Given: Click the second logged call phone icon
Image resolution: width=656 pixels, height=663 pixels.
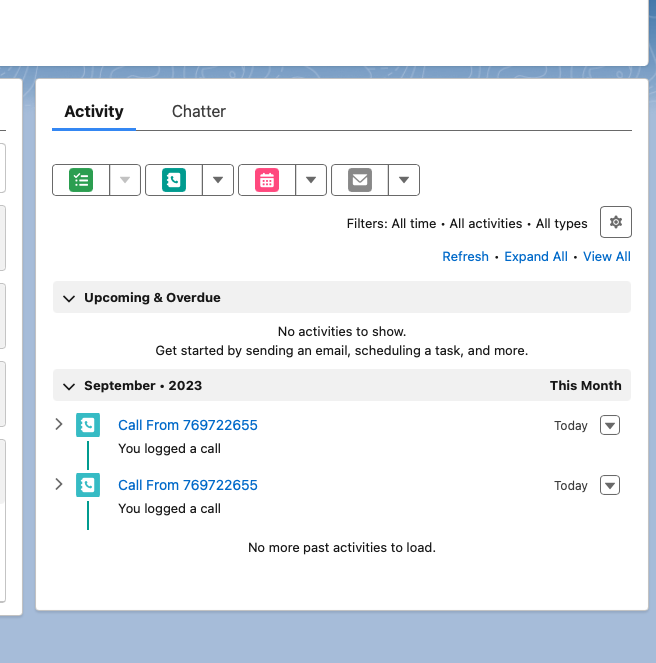Looking at the screenshot, I should [x=88, y=485].
